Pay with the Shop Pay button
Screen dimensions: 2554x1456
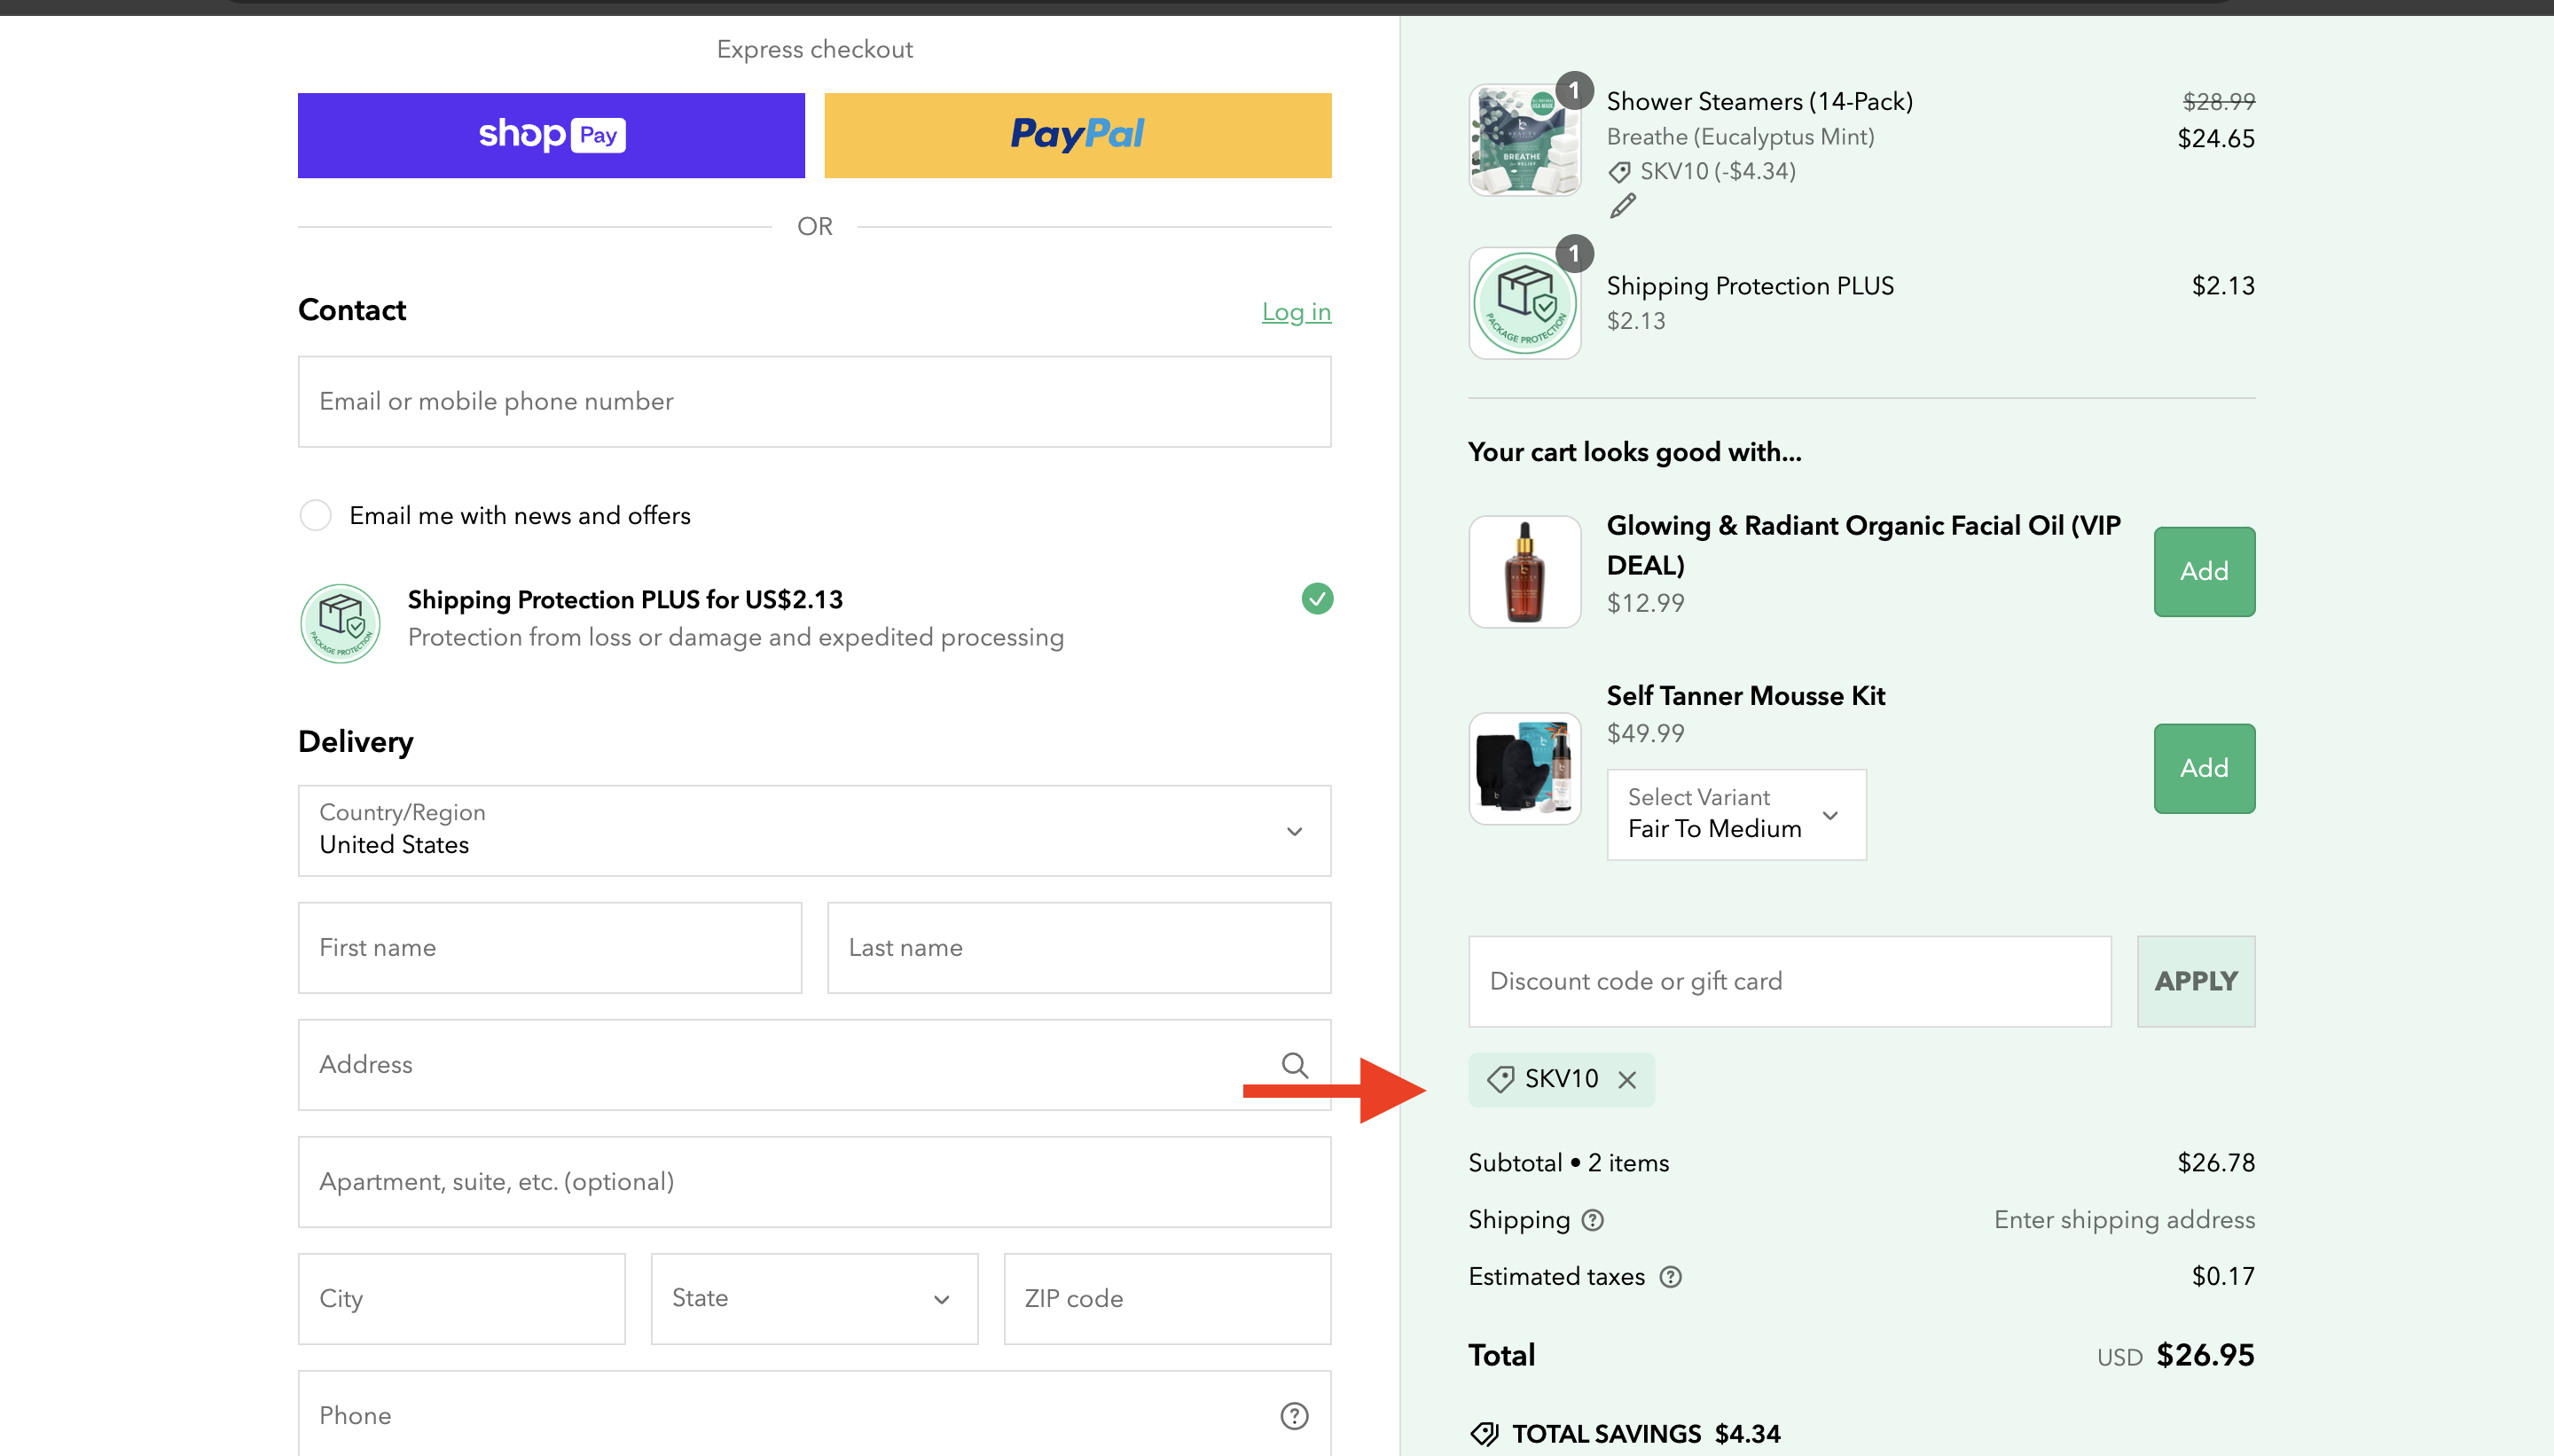[551, 135]
